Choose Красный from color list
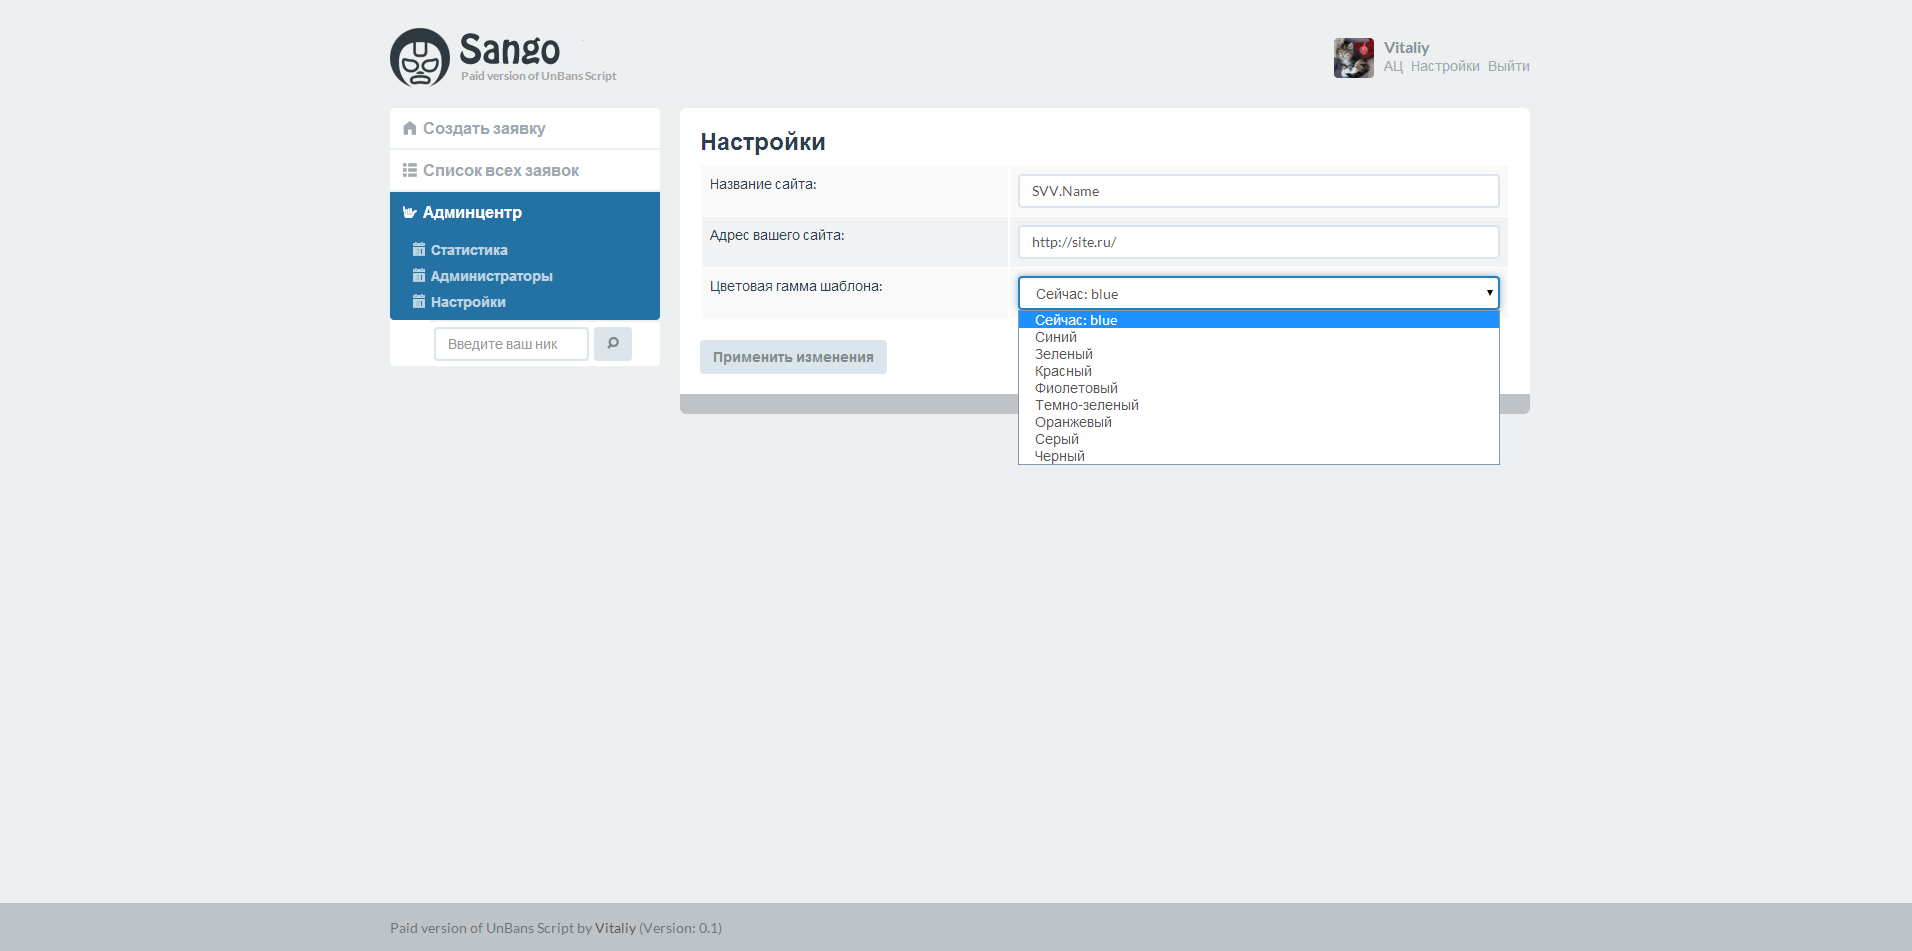Viewport: 1912px width, 951px height. click(x=1259, y=371)
